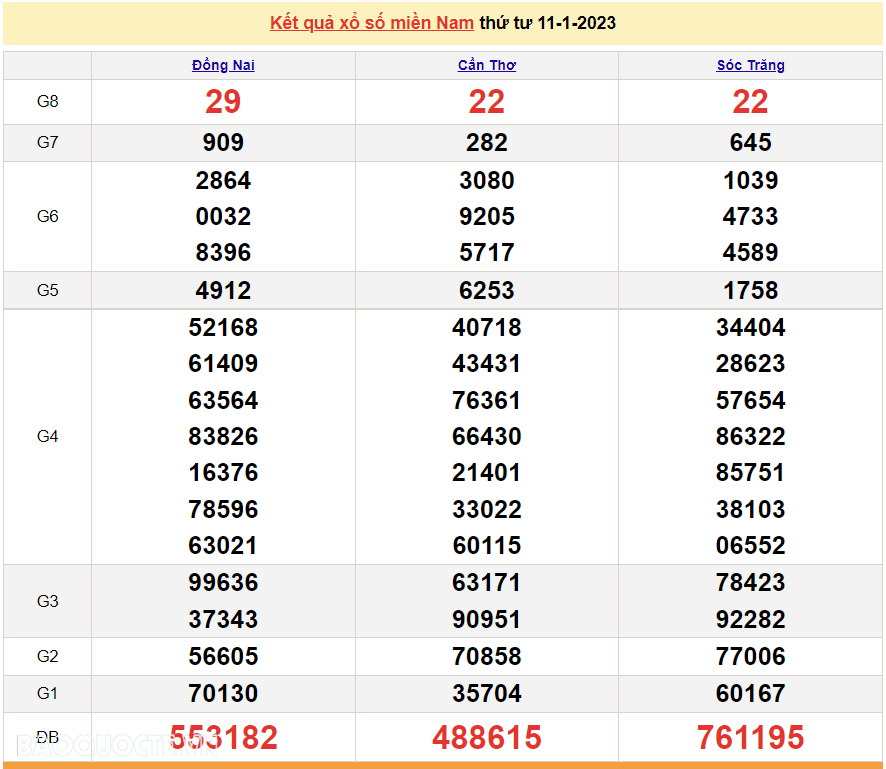The width and height of the screenshot is (886, 769).
Task: Click the G4 row label
Action: pos(48,436)
